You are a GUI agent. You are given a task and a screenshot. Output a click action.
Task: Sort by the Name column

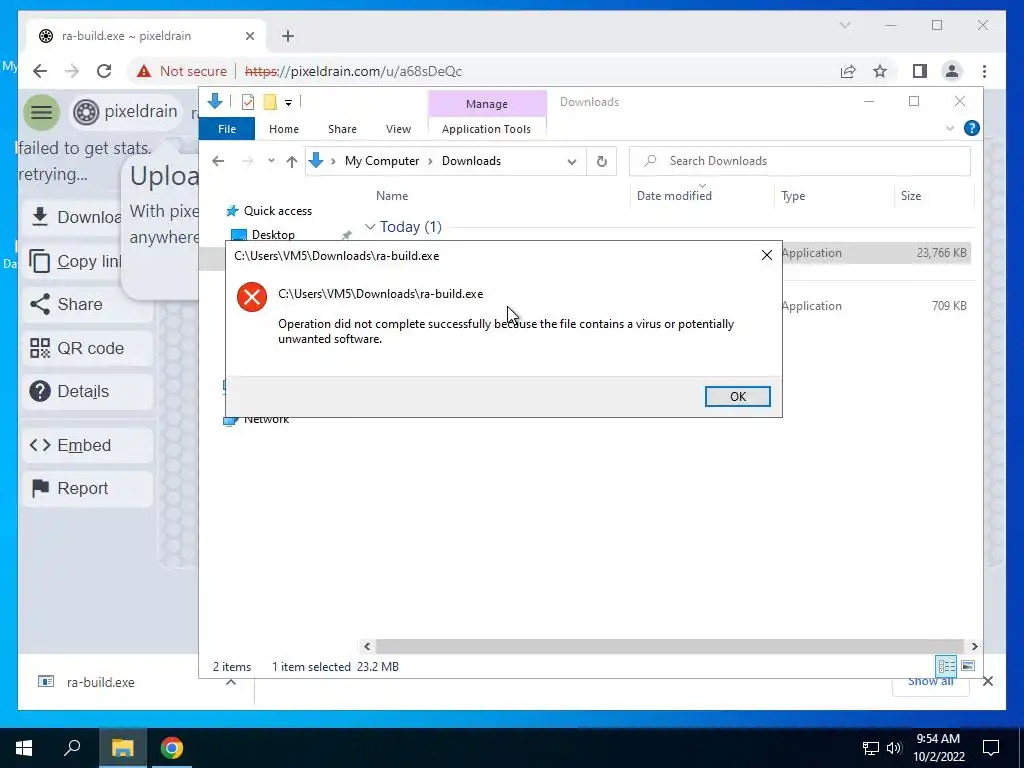(392, 196)
